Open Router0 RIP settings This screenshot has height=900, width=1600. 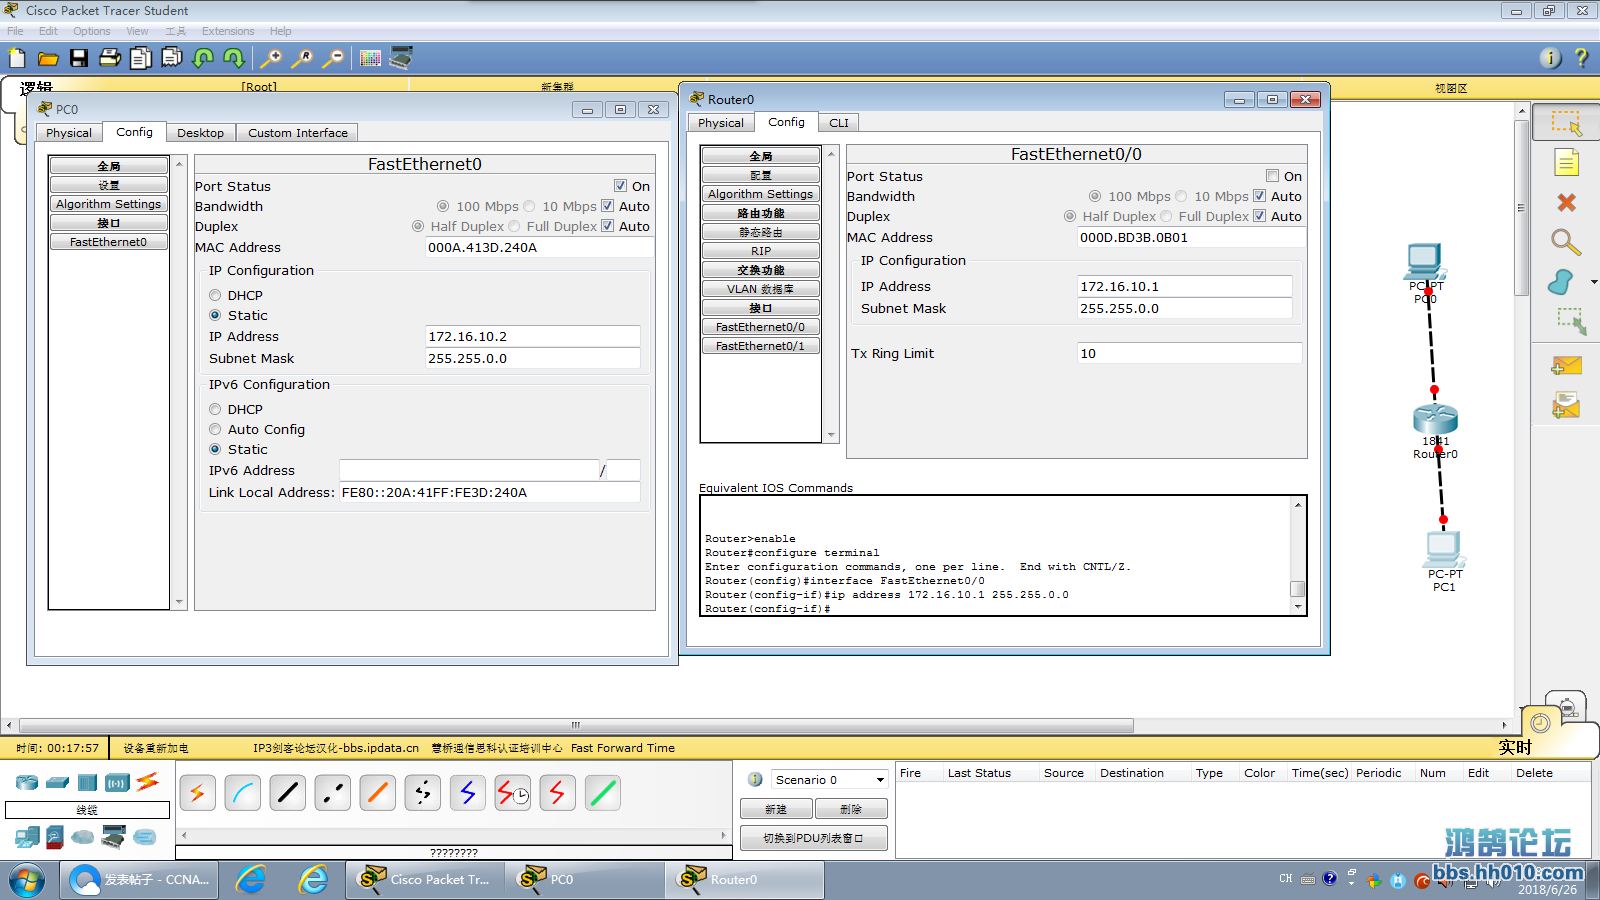click(x=761, y=251)
